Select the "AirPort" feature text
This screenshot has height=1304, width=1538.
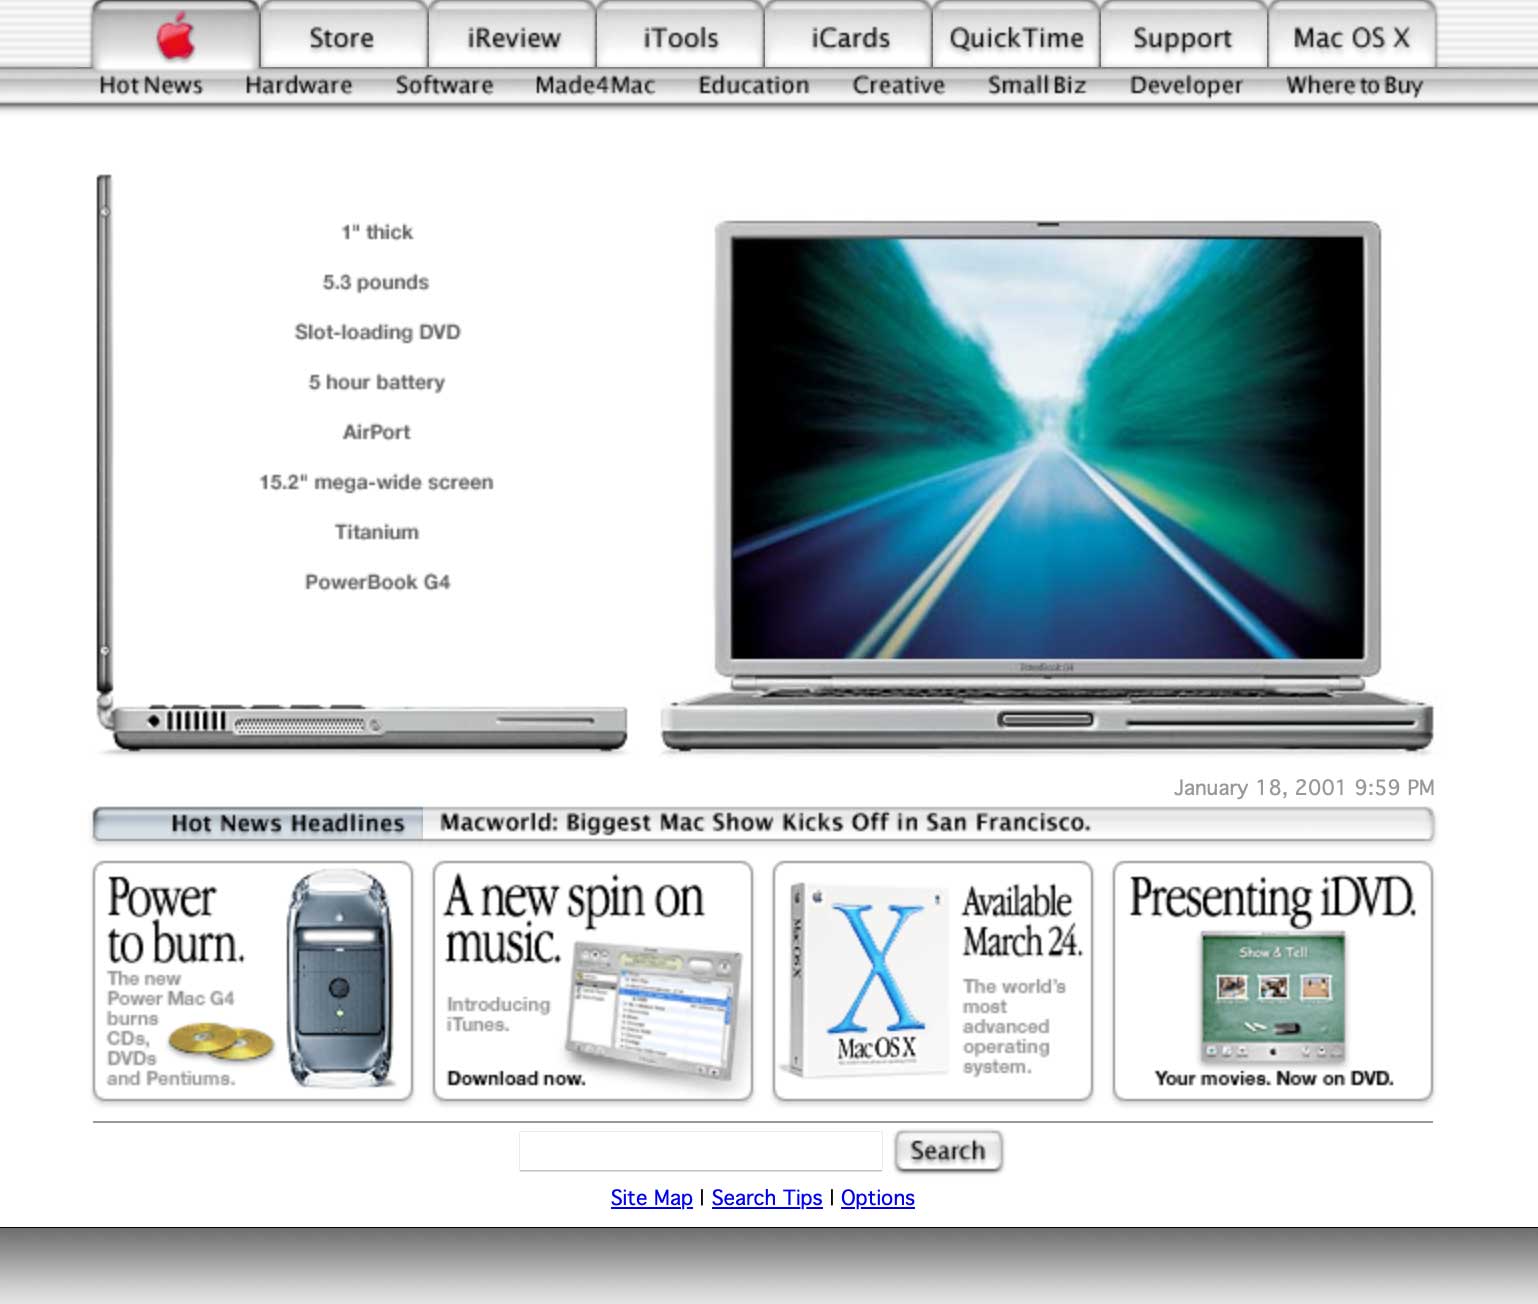pyautogui.click(x=377, y=432)
